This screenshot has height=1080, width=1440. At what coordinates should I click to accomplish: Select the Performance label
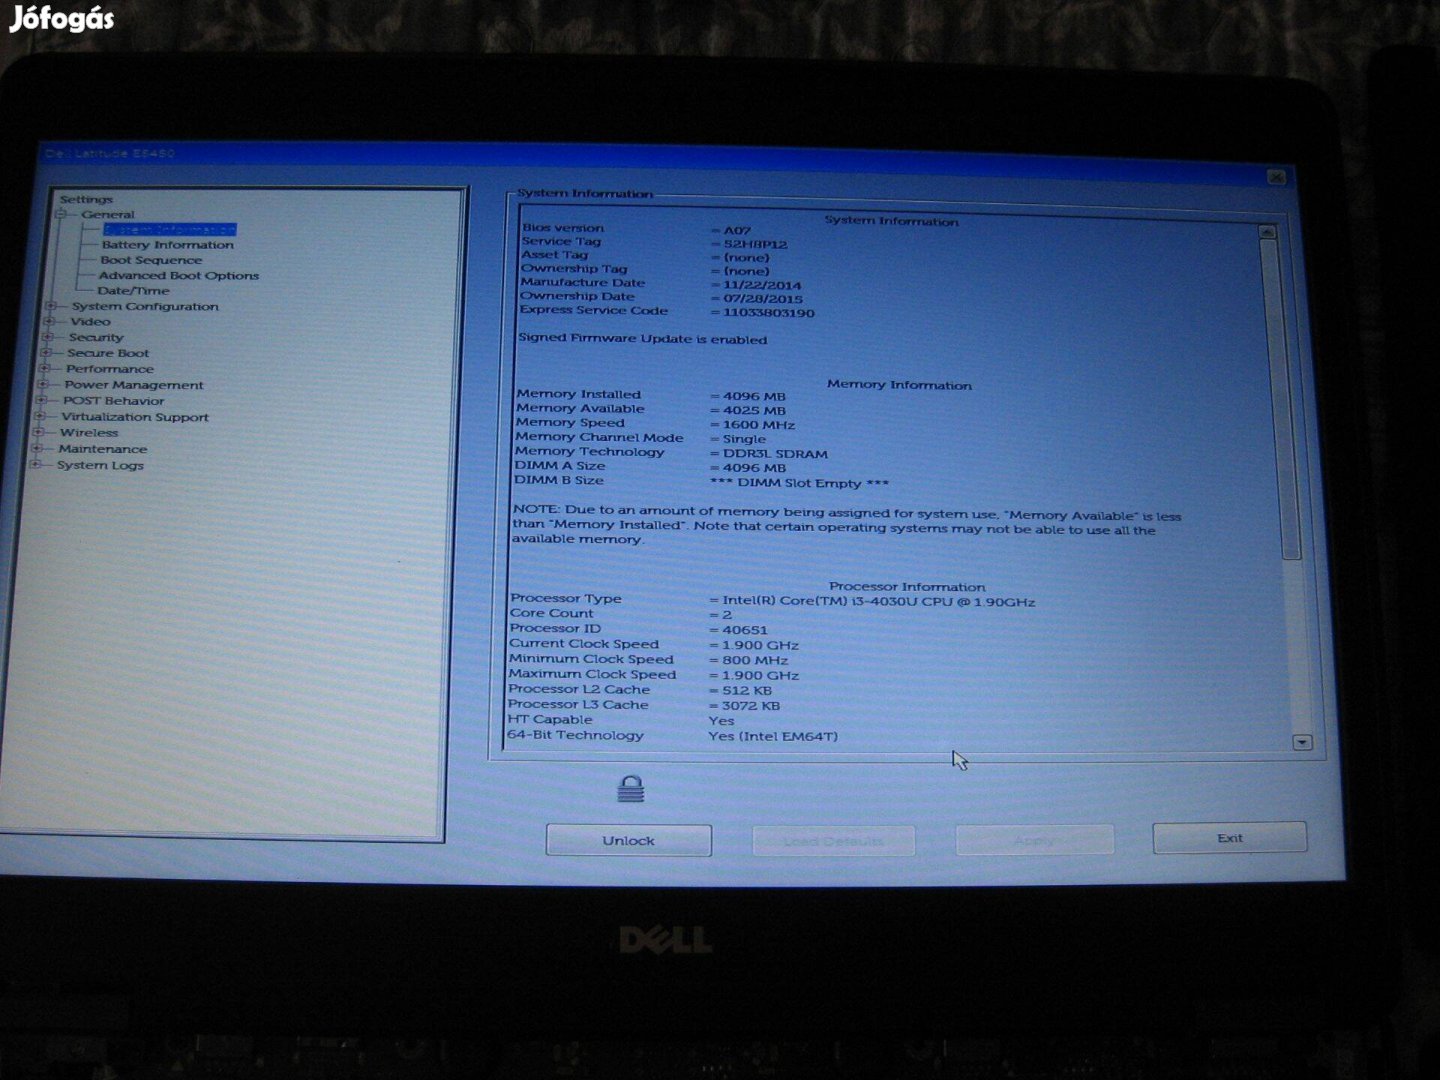tap(110, 369)
